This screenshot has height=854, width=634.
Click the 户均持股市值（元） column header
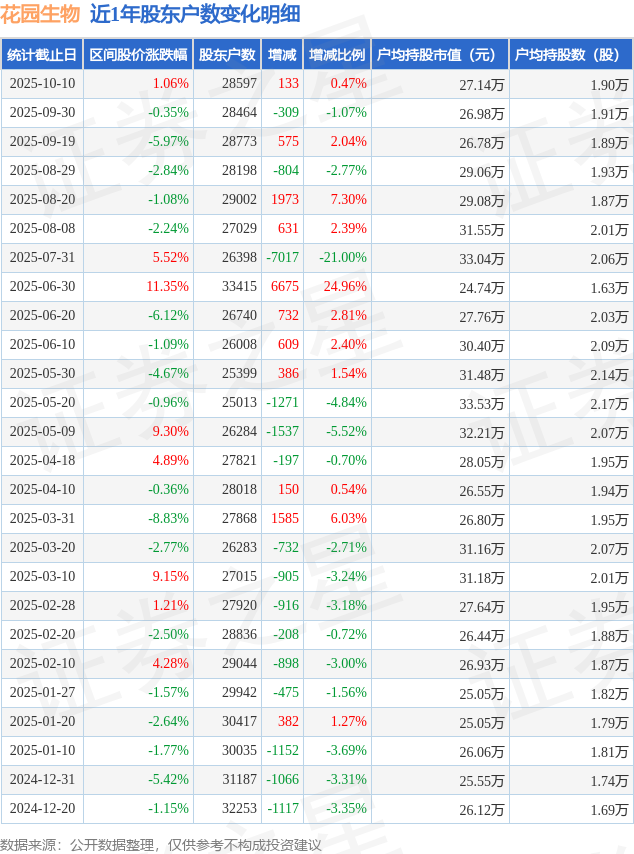point(440,55)
